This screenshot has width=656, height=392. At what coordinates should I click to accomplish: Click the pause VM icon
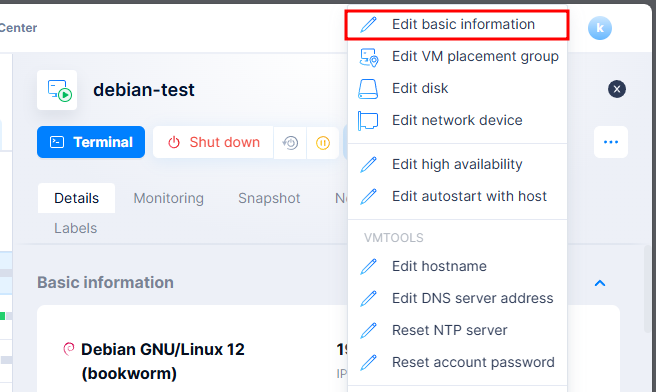tap(323, 143)
